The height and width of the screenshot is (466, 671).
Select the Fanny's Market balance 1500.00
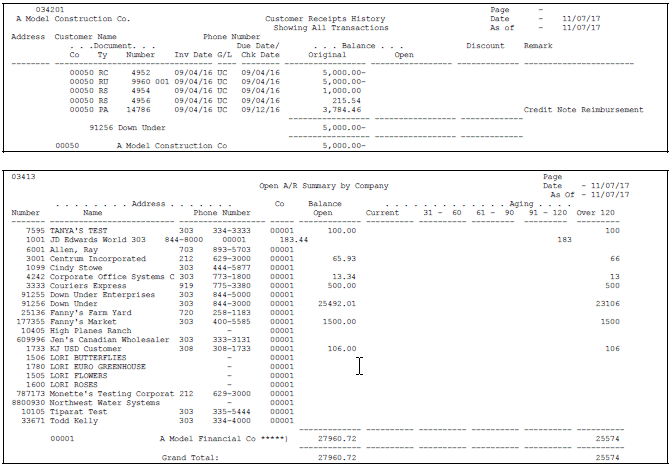(339, 322)
